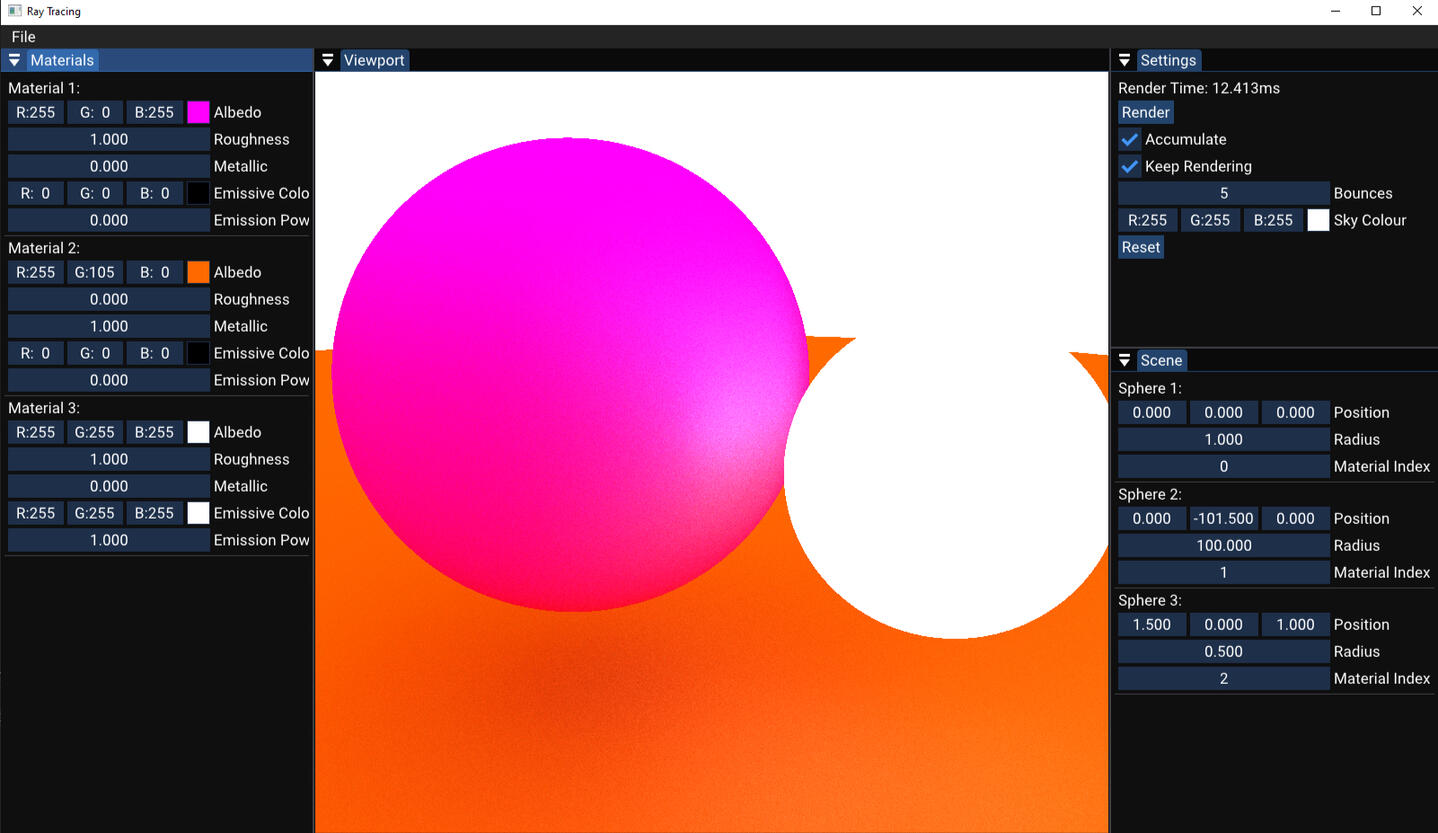This screenshot has height=833, width=1438.
Task: Collapse the Materials panel triangle
Action: click(x=14, y=60)
